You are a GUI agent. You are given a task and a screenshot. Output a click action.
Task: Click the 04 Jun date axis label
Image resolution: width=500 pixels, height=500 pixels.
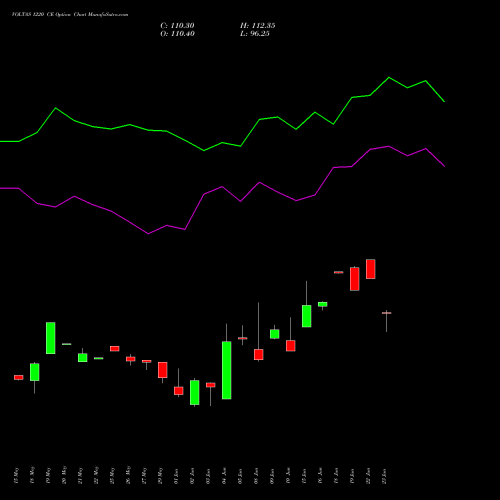225,476
